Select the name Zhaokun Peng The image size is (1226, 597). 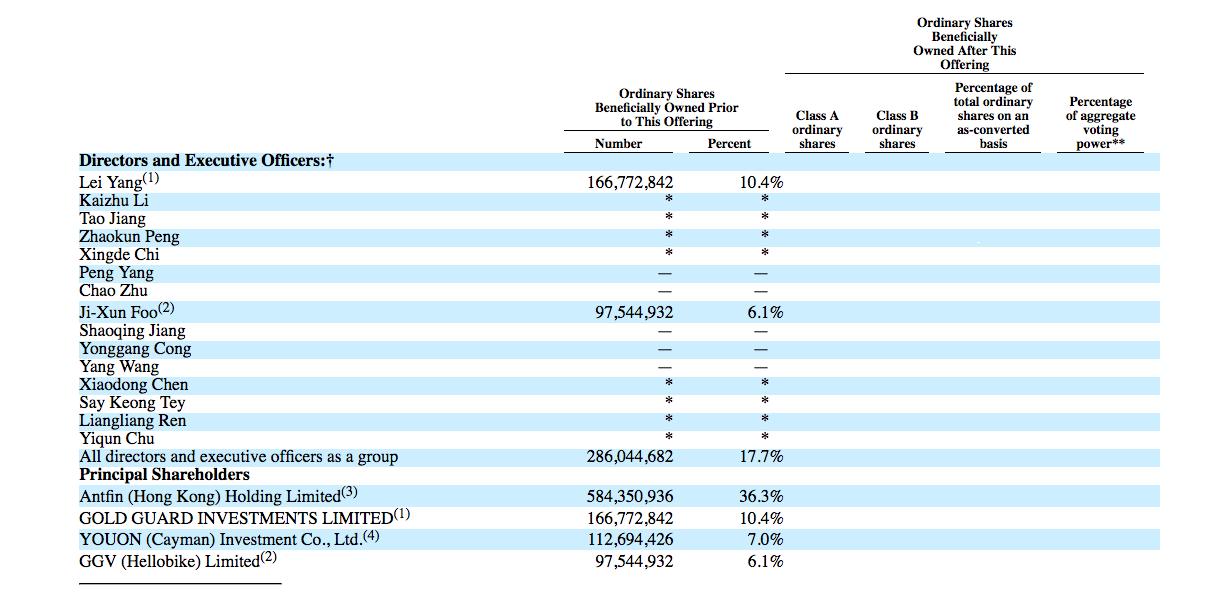coord(129,236)
